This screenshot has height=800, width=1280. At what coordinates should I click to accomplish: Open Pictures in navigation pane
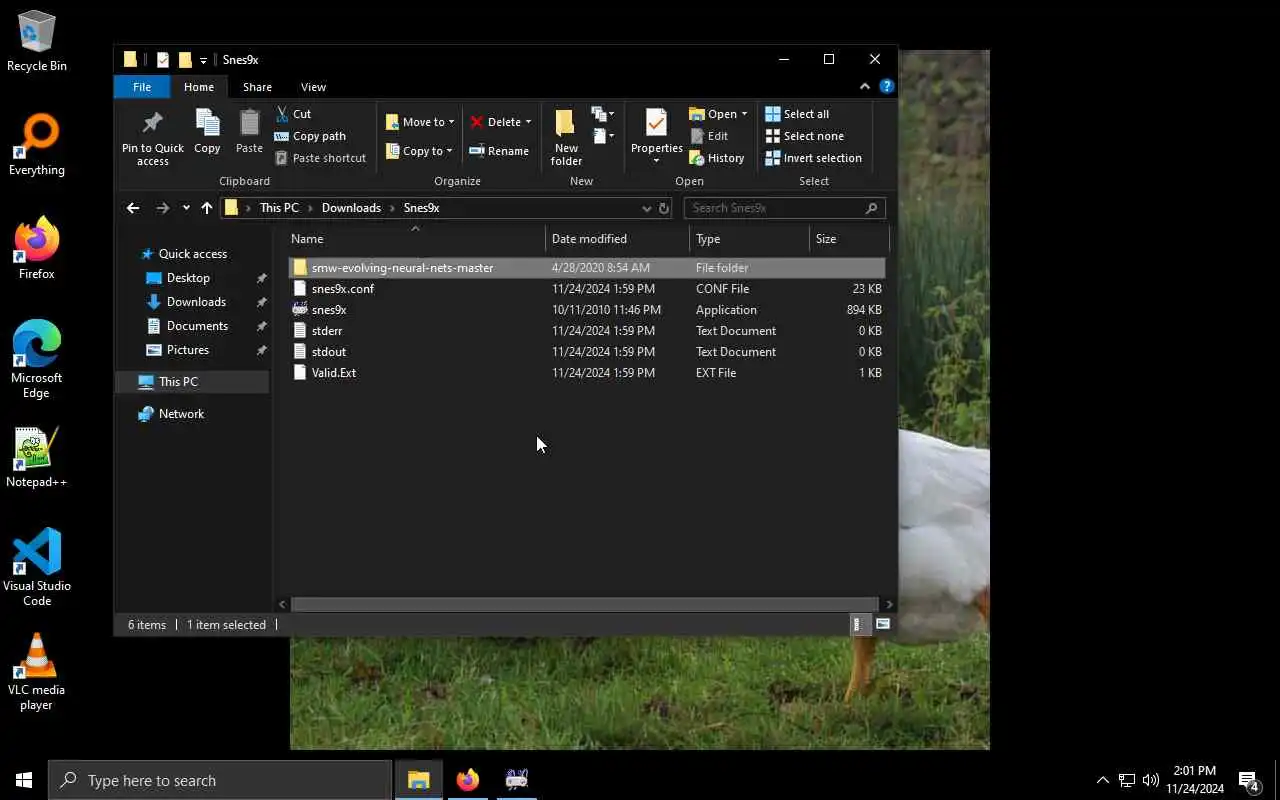click(x=188, y=350)
